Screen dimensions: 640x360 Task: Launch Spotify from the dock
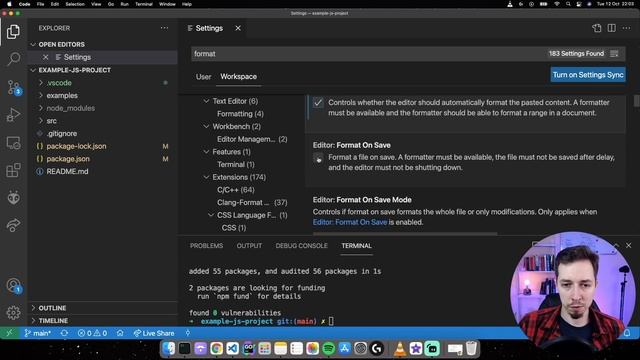328,349
